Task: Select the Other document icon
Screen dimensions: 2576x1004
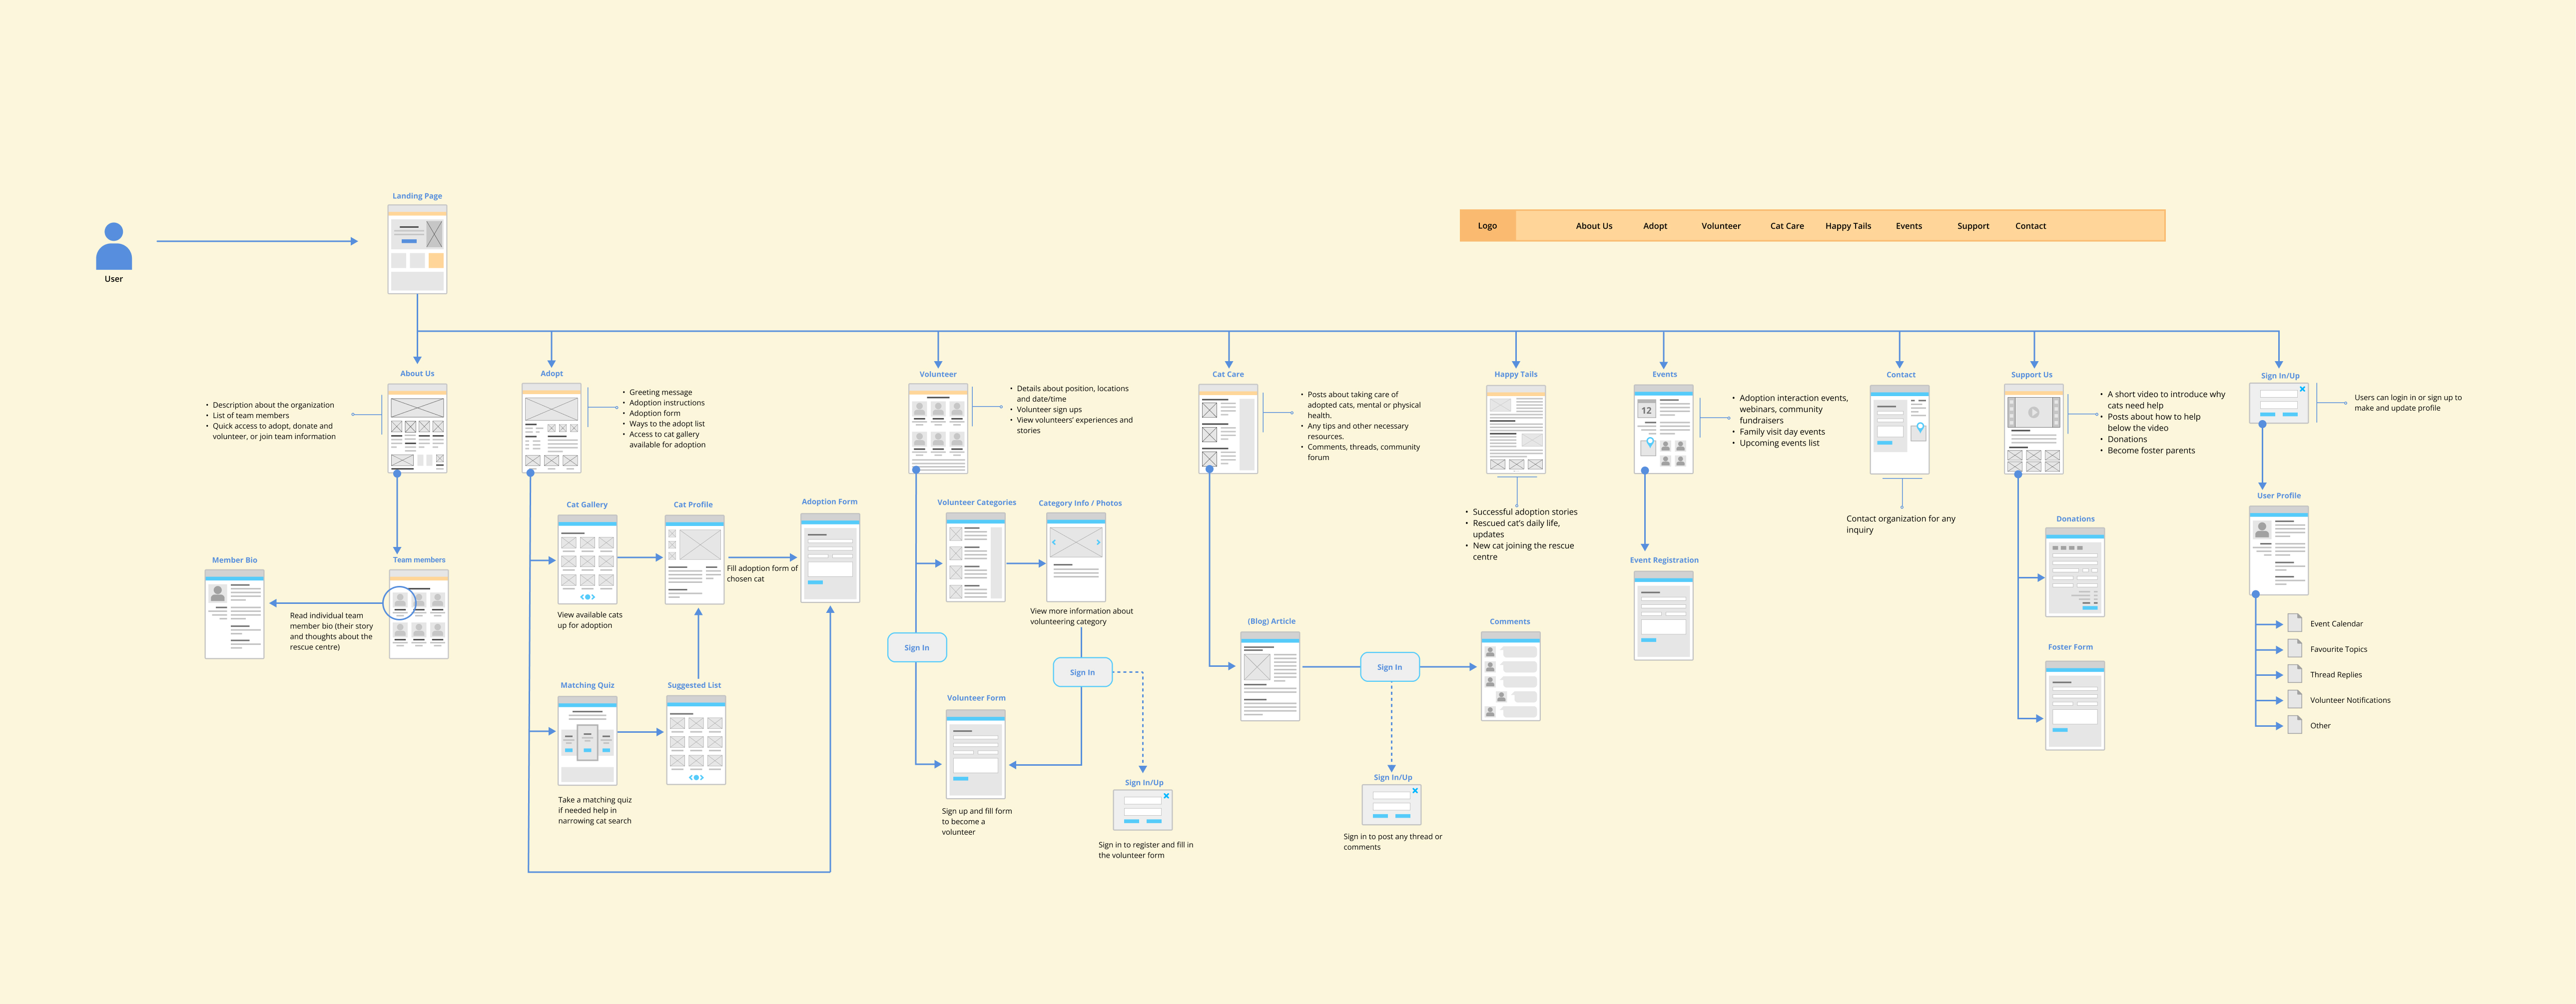Action: point(2295,725)
